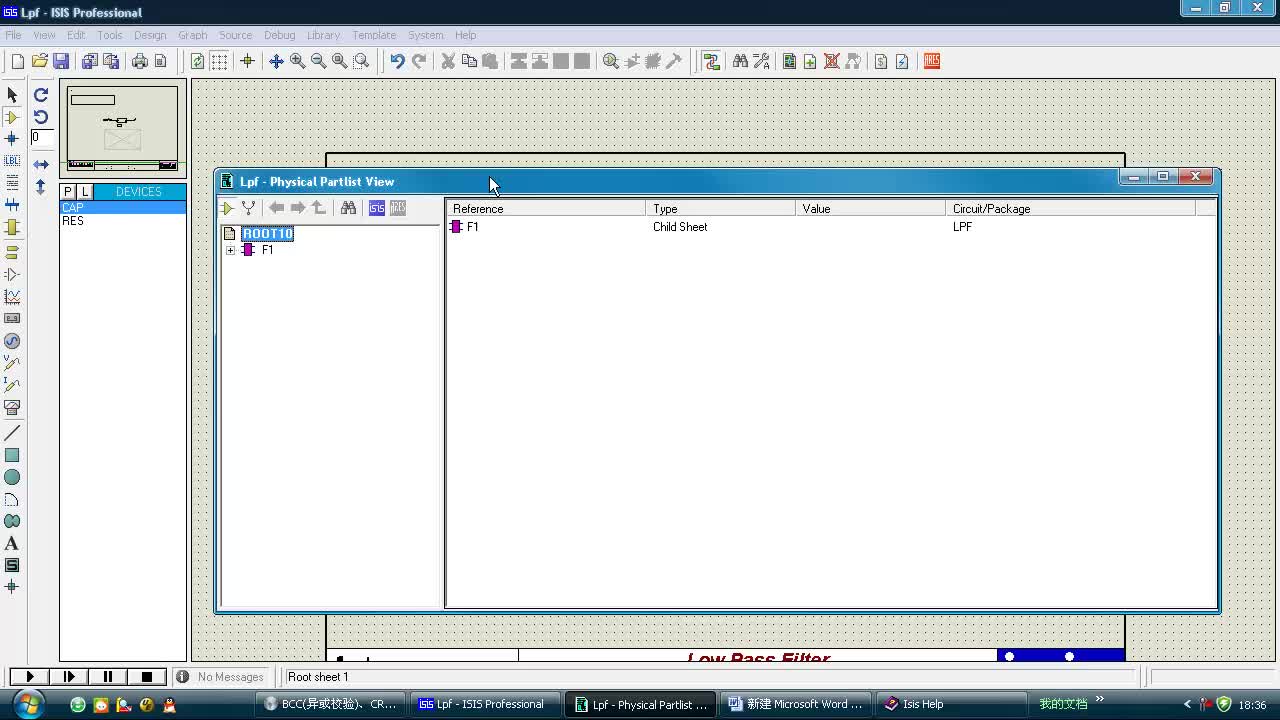Generate the bill of materials
This screenshot has width=1280, height=720.
pyautogui.click(x=881, y=61)
